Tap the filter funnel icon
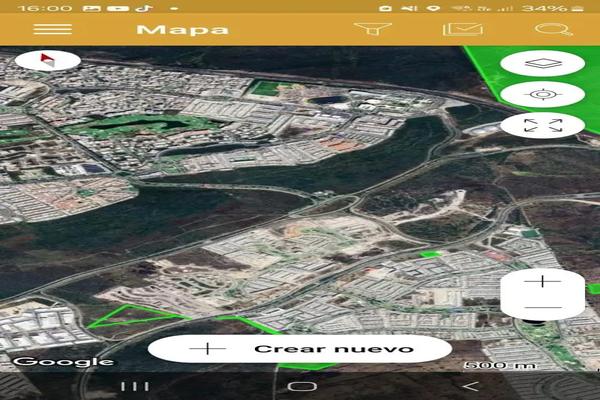This screenshot has width=600, height=400. (x=372, y=29)
